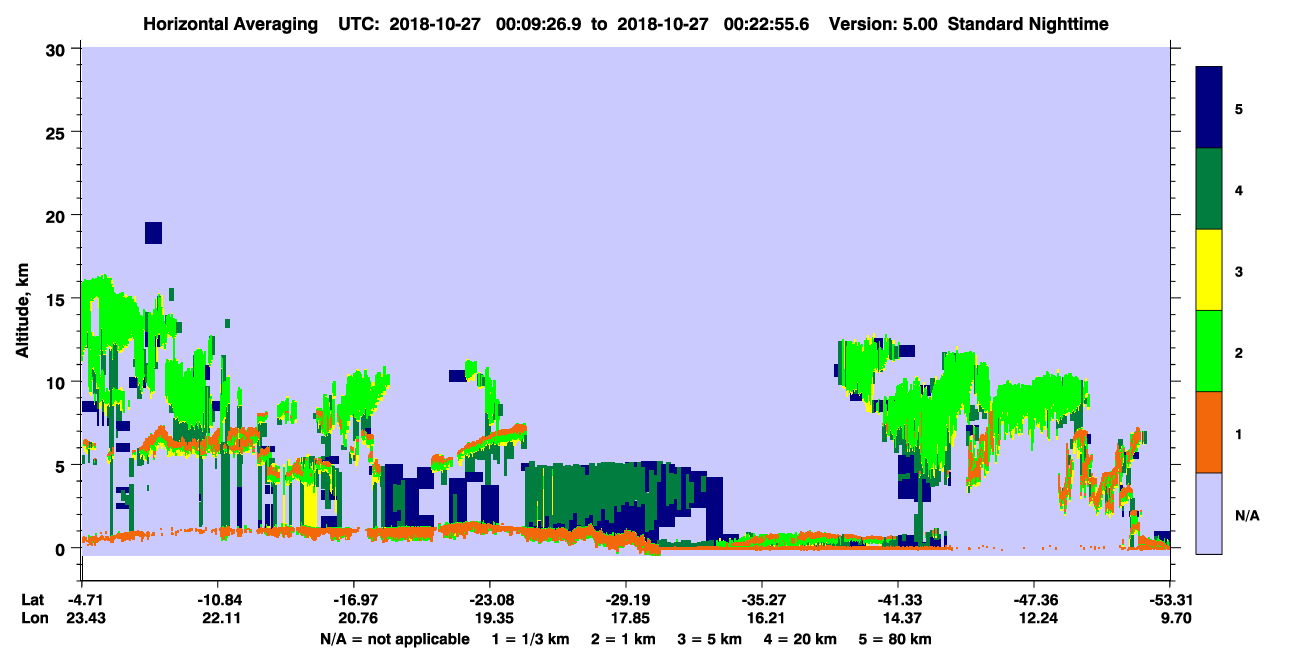The height and width of the screenshot is (667, 1300).
Task: Click the altitude tick label 20
Action: click(58, 215)
